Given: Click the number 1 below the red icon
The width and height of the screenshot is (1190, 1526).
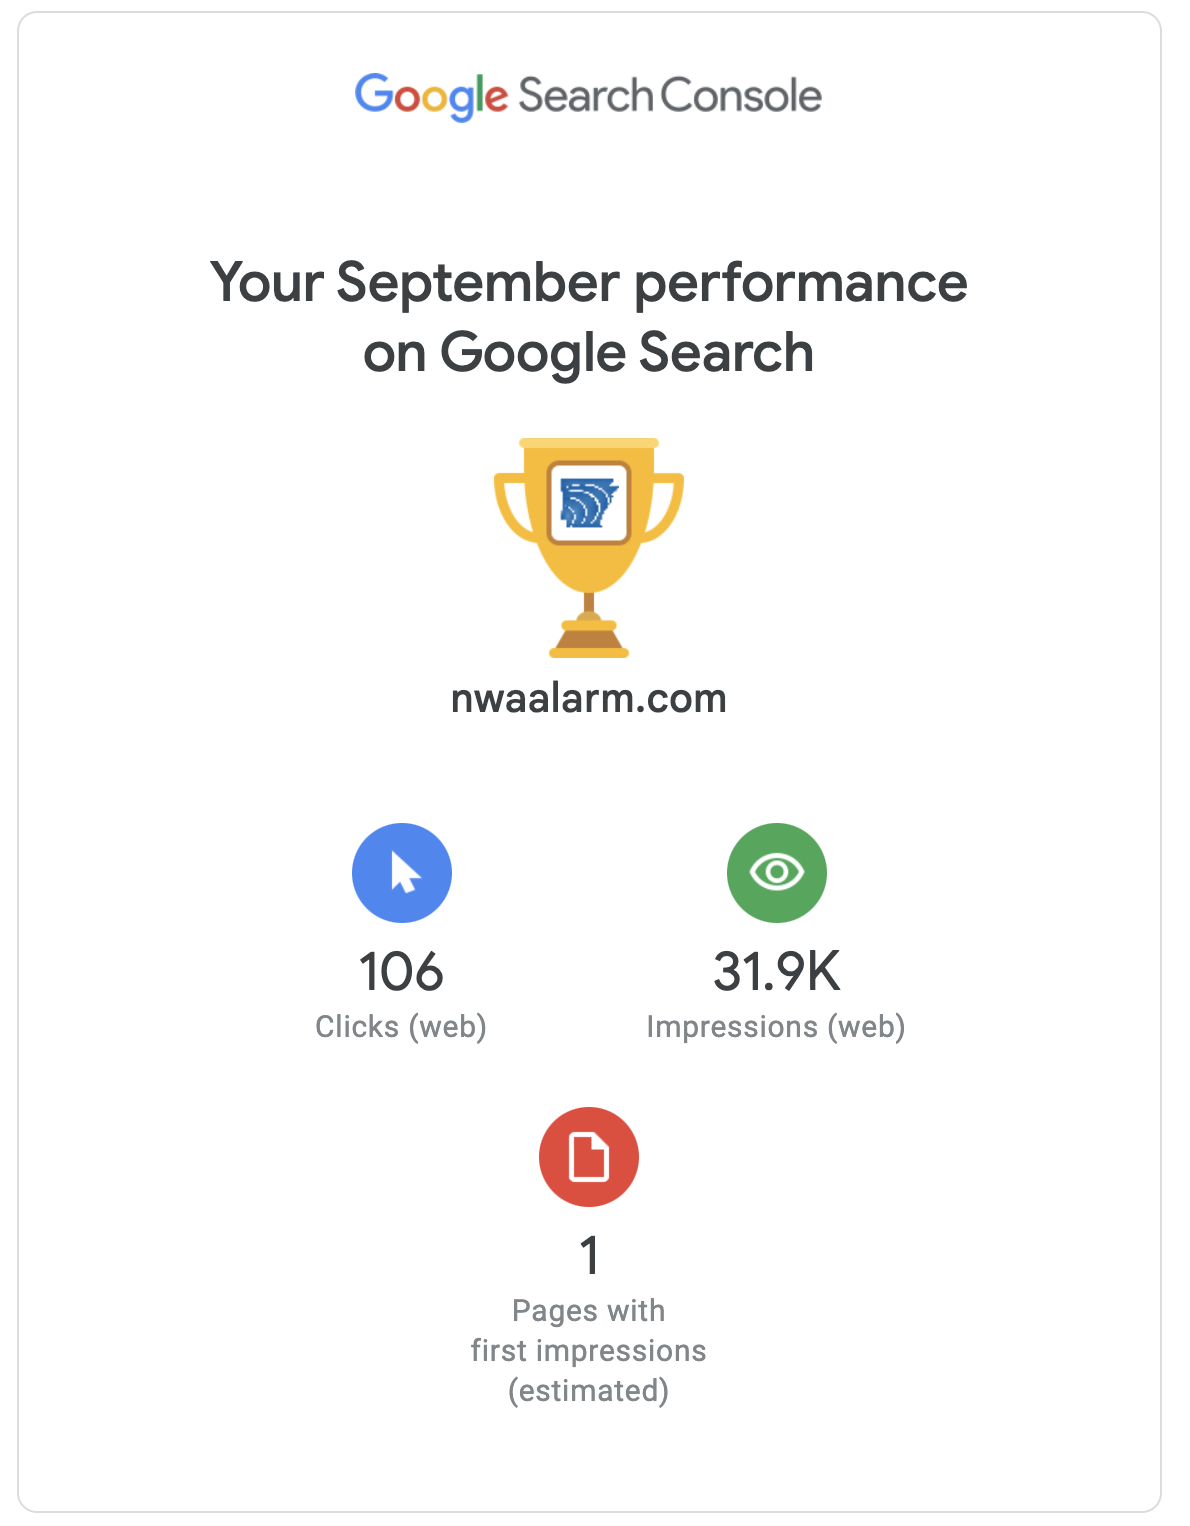Looking at the screenshot, I should pyautogui.click(x=590, y=1256).
